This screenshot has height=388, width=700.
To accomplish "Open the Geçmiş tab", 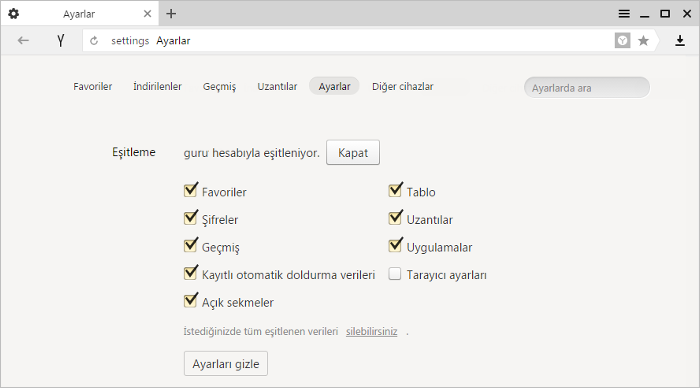I will 219,86.
